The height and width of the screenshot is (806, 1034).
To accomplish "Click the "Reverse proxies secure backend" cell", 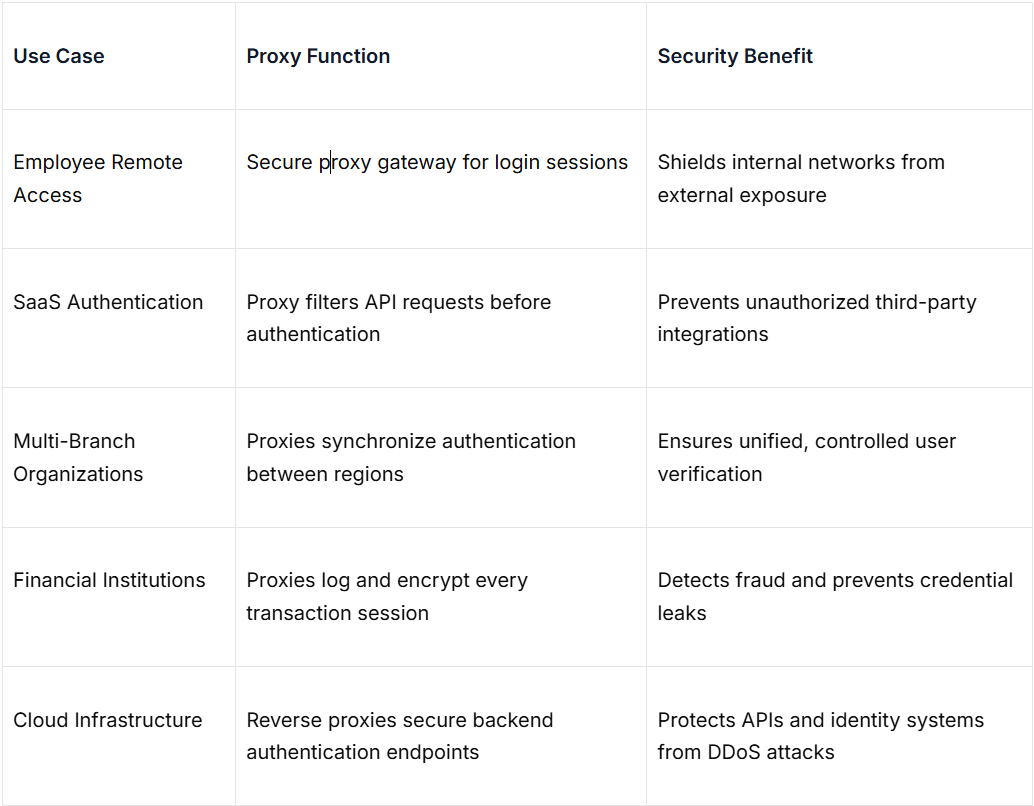I will [400, 736].
